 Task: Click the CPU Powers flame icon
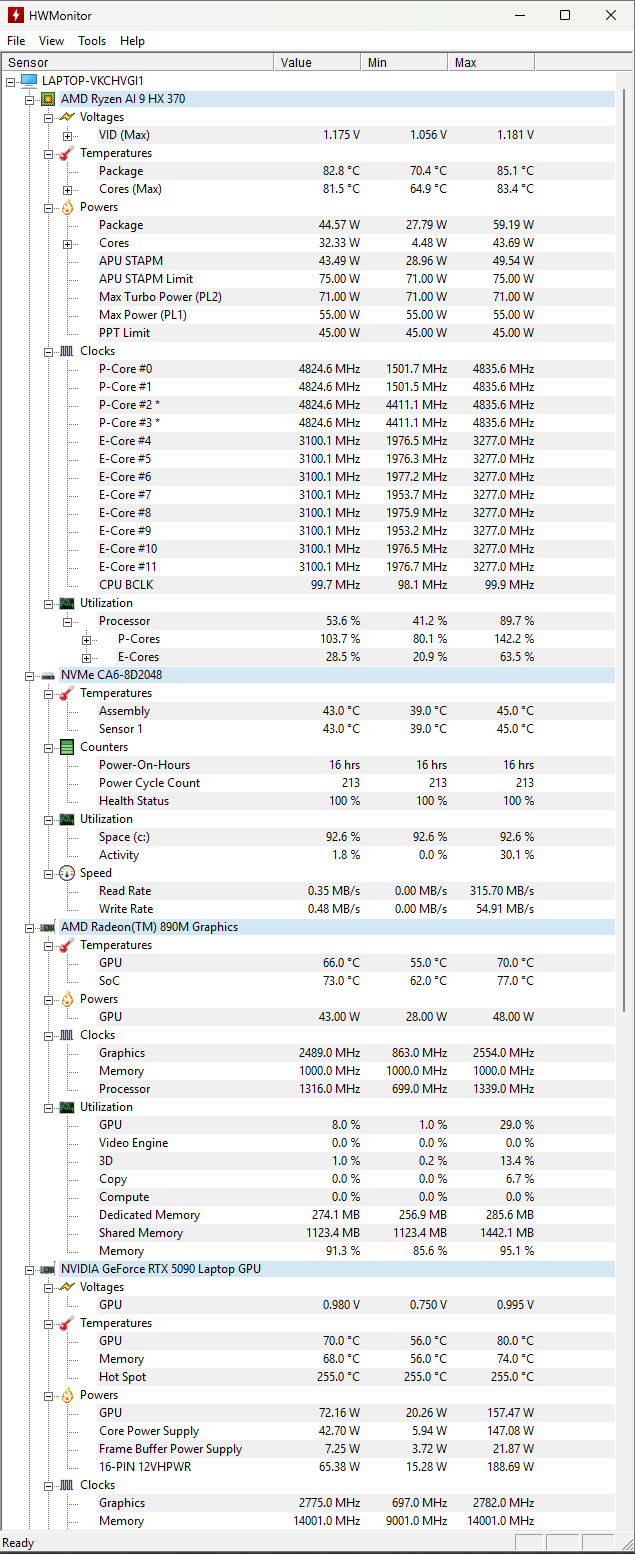(x=67, y=207)
